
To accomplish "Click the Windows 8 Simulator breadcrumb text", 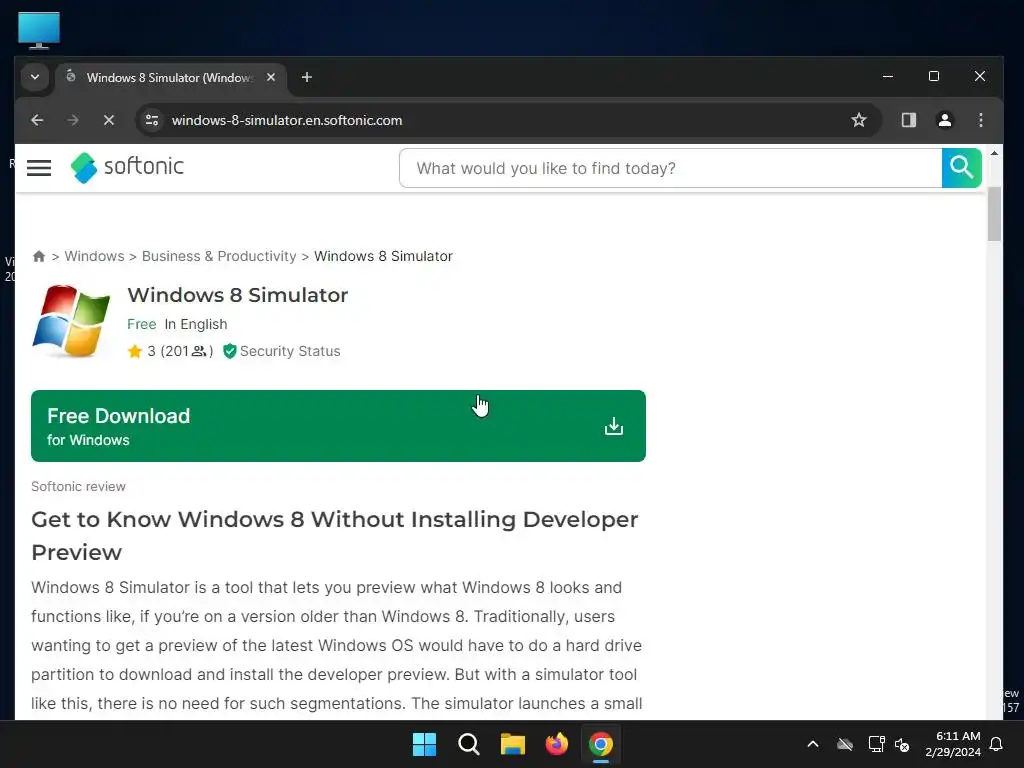I will [x=383, y=256].
